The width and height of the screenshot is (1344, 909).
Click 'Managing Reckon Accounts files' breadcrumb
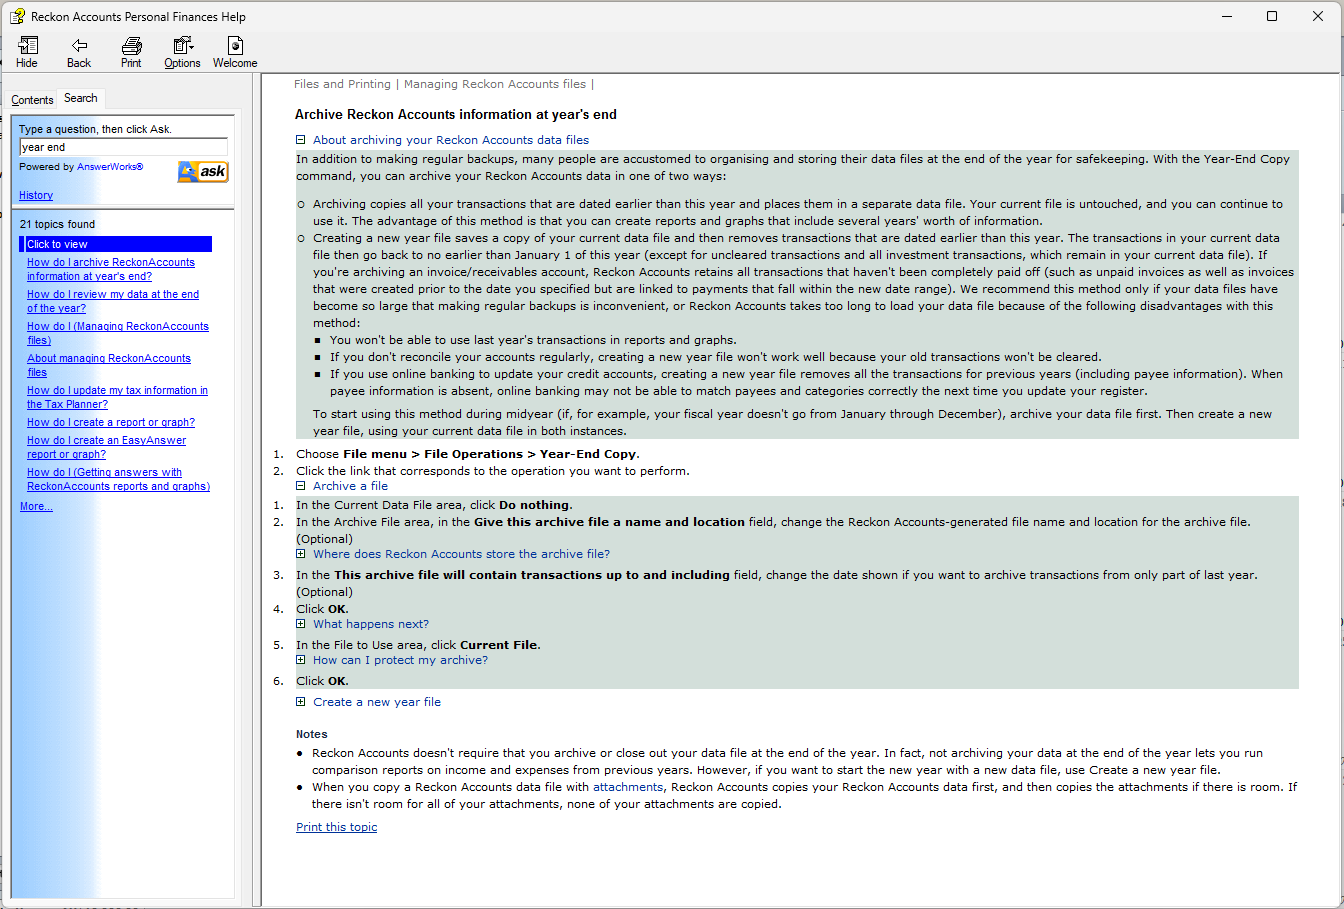495,84
